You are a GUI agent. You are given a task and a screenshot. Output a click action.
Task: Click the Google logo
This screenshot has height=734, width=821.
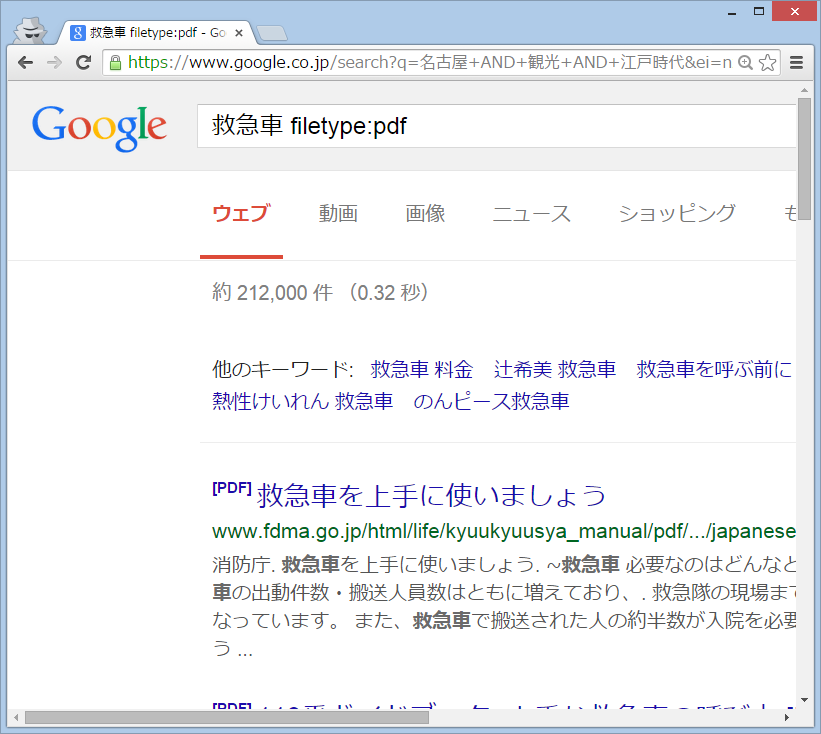click(x=99, y=127)
